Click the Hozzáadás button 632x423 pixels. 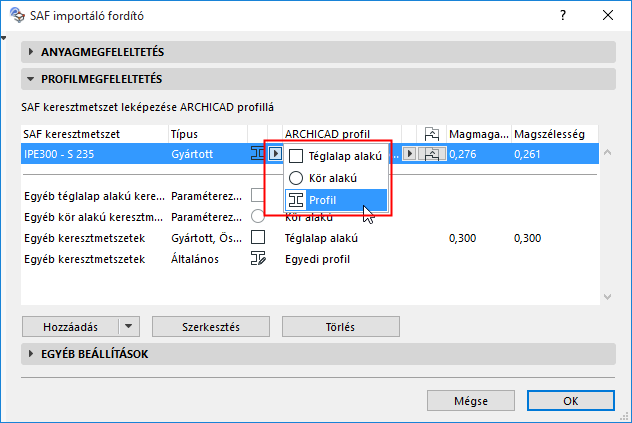coord(71,327)
